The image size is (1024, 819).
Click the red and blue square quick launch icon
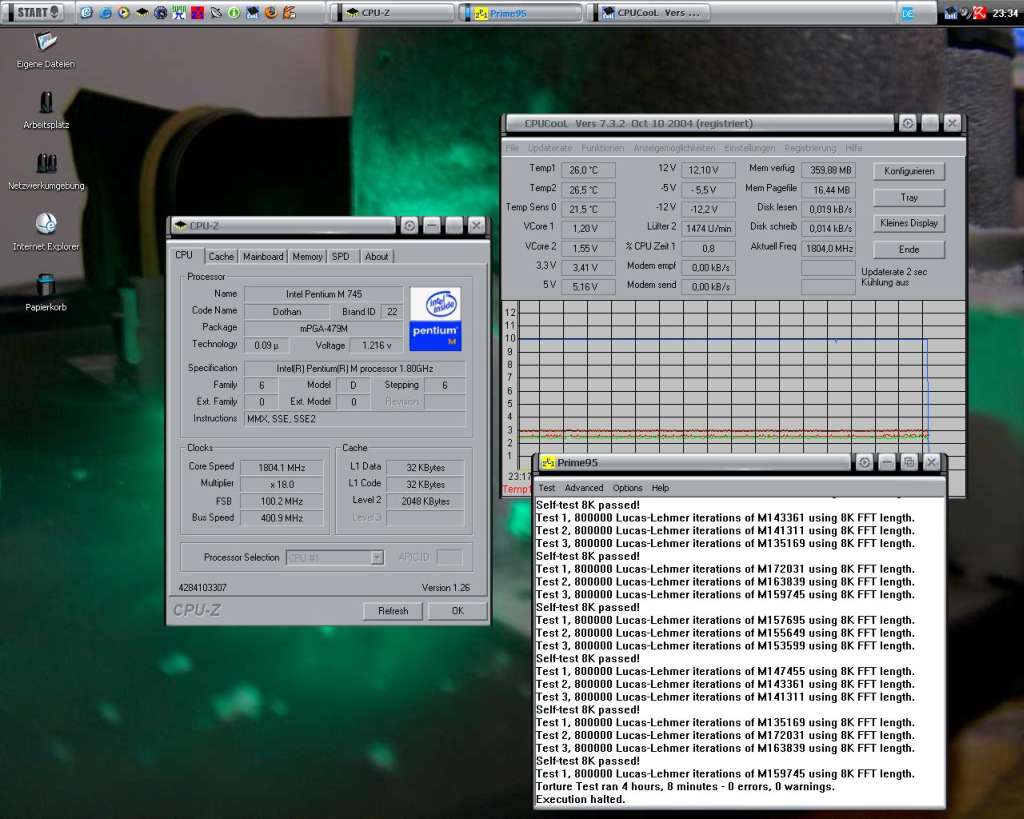click(197, 12)
